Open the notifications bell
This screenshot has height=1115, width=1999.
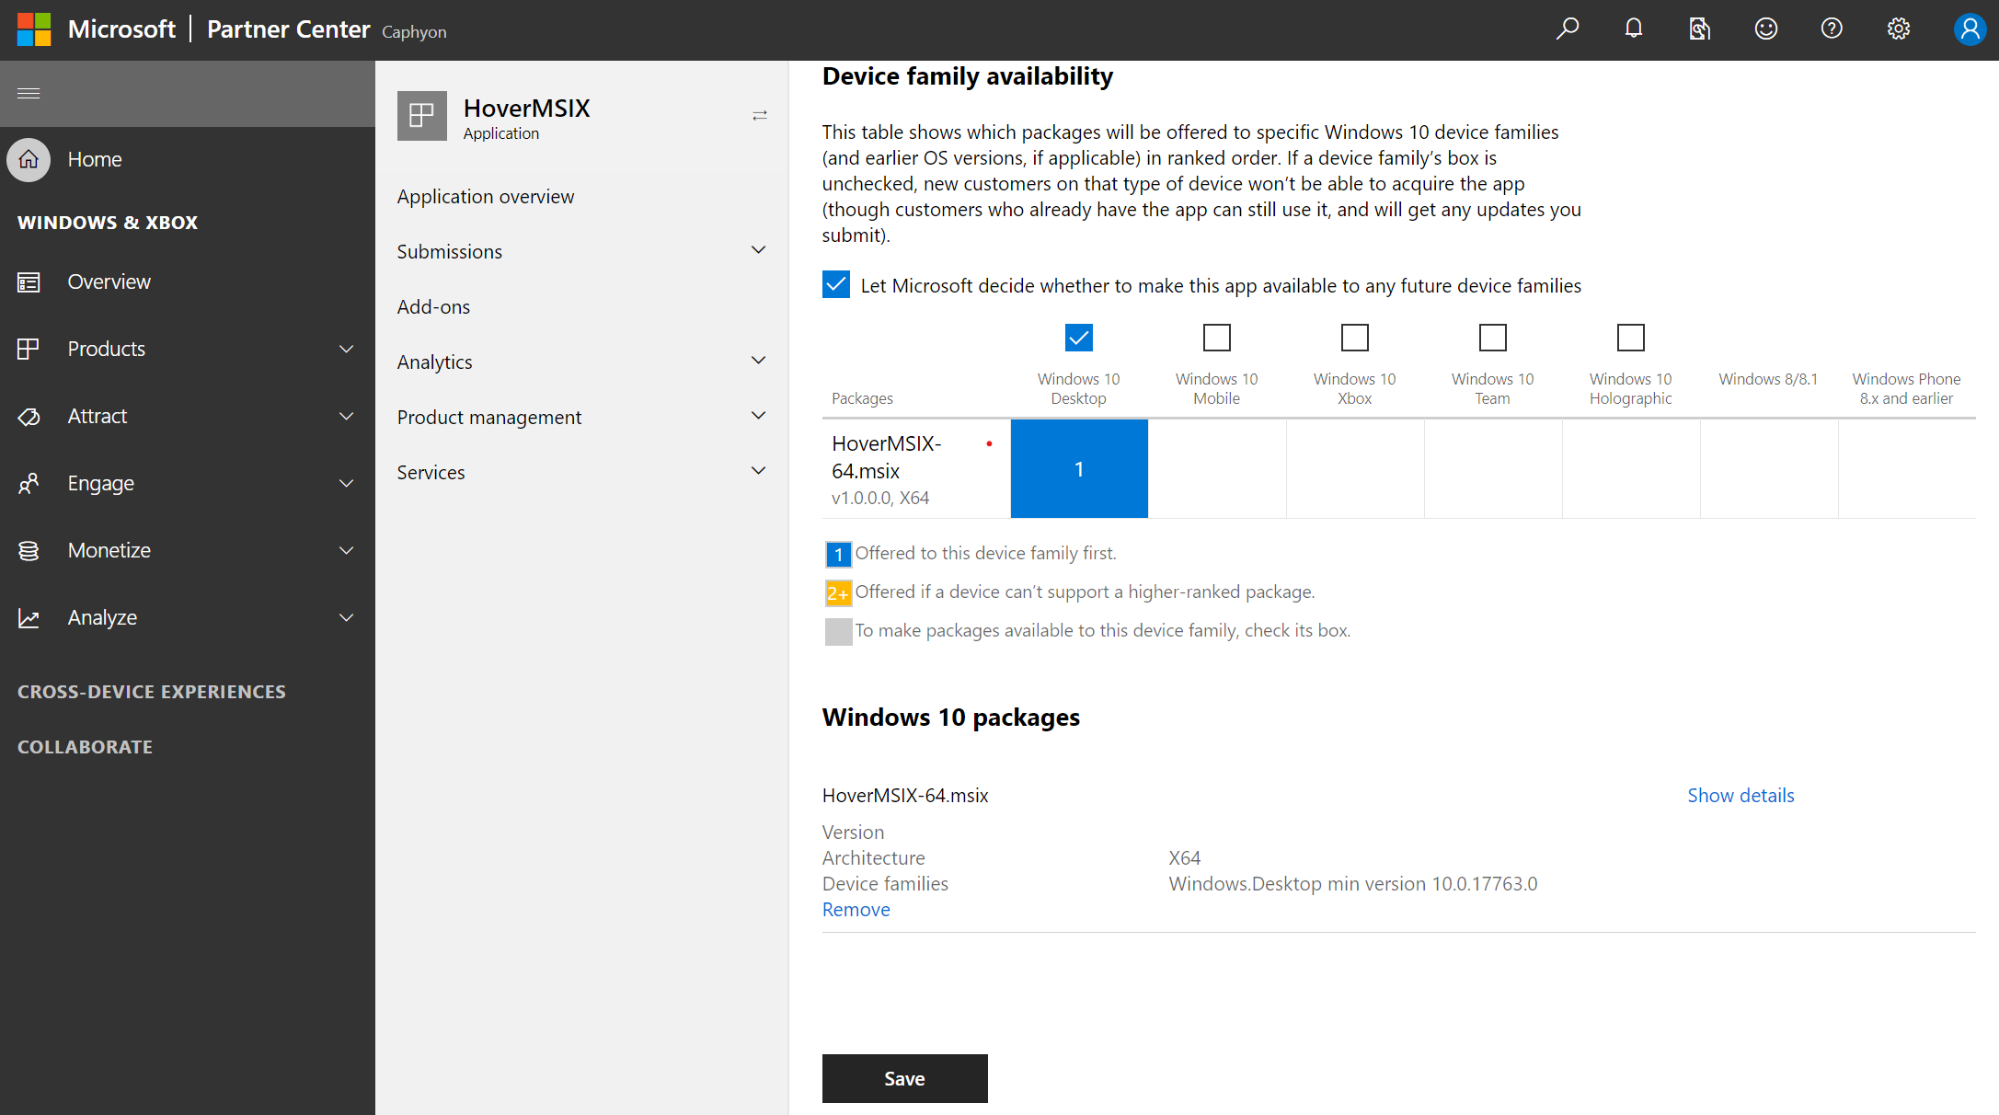(x=1633, y=29)
